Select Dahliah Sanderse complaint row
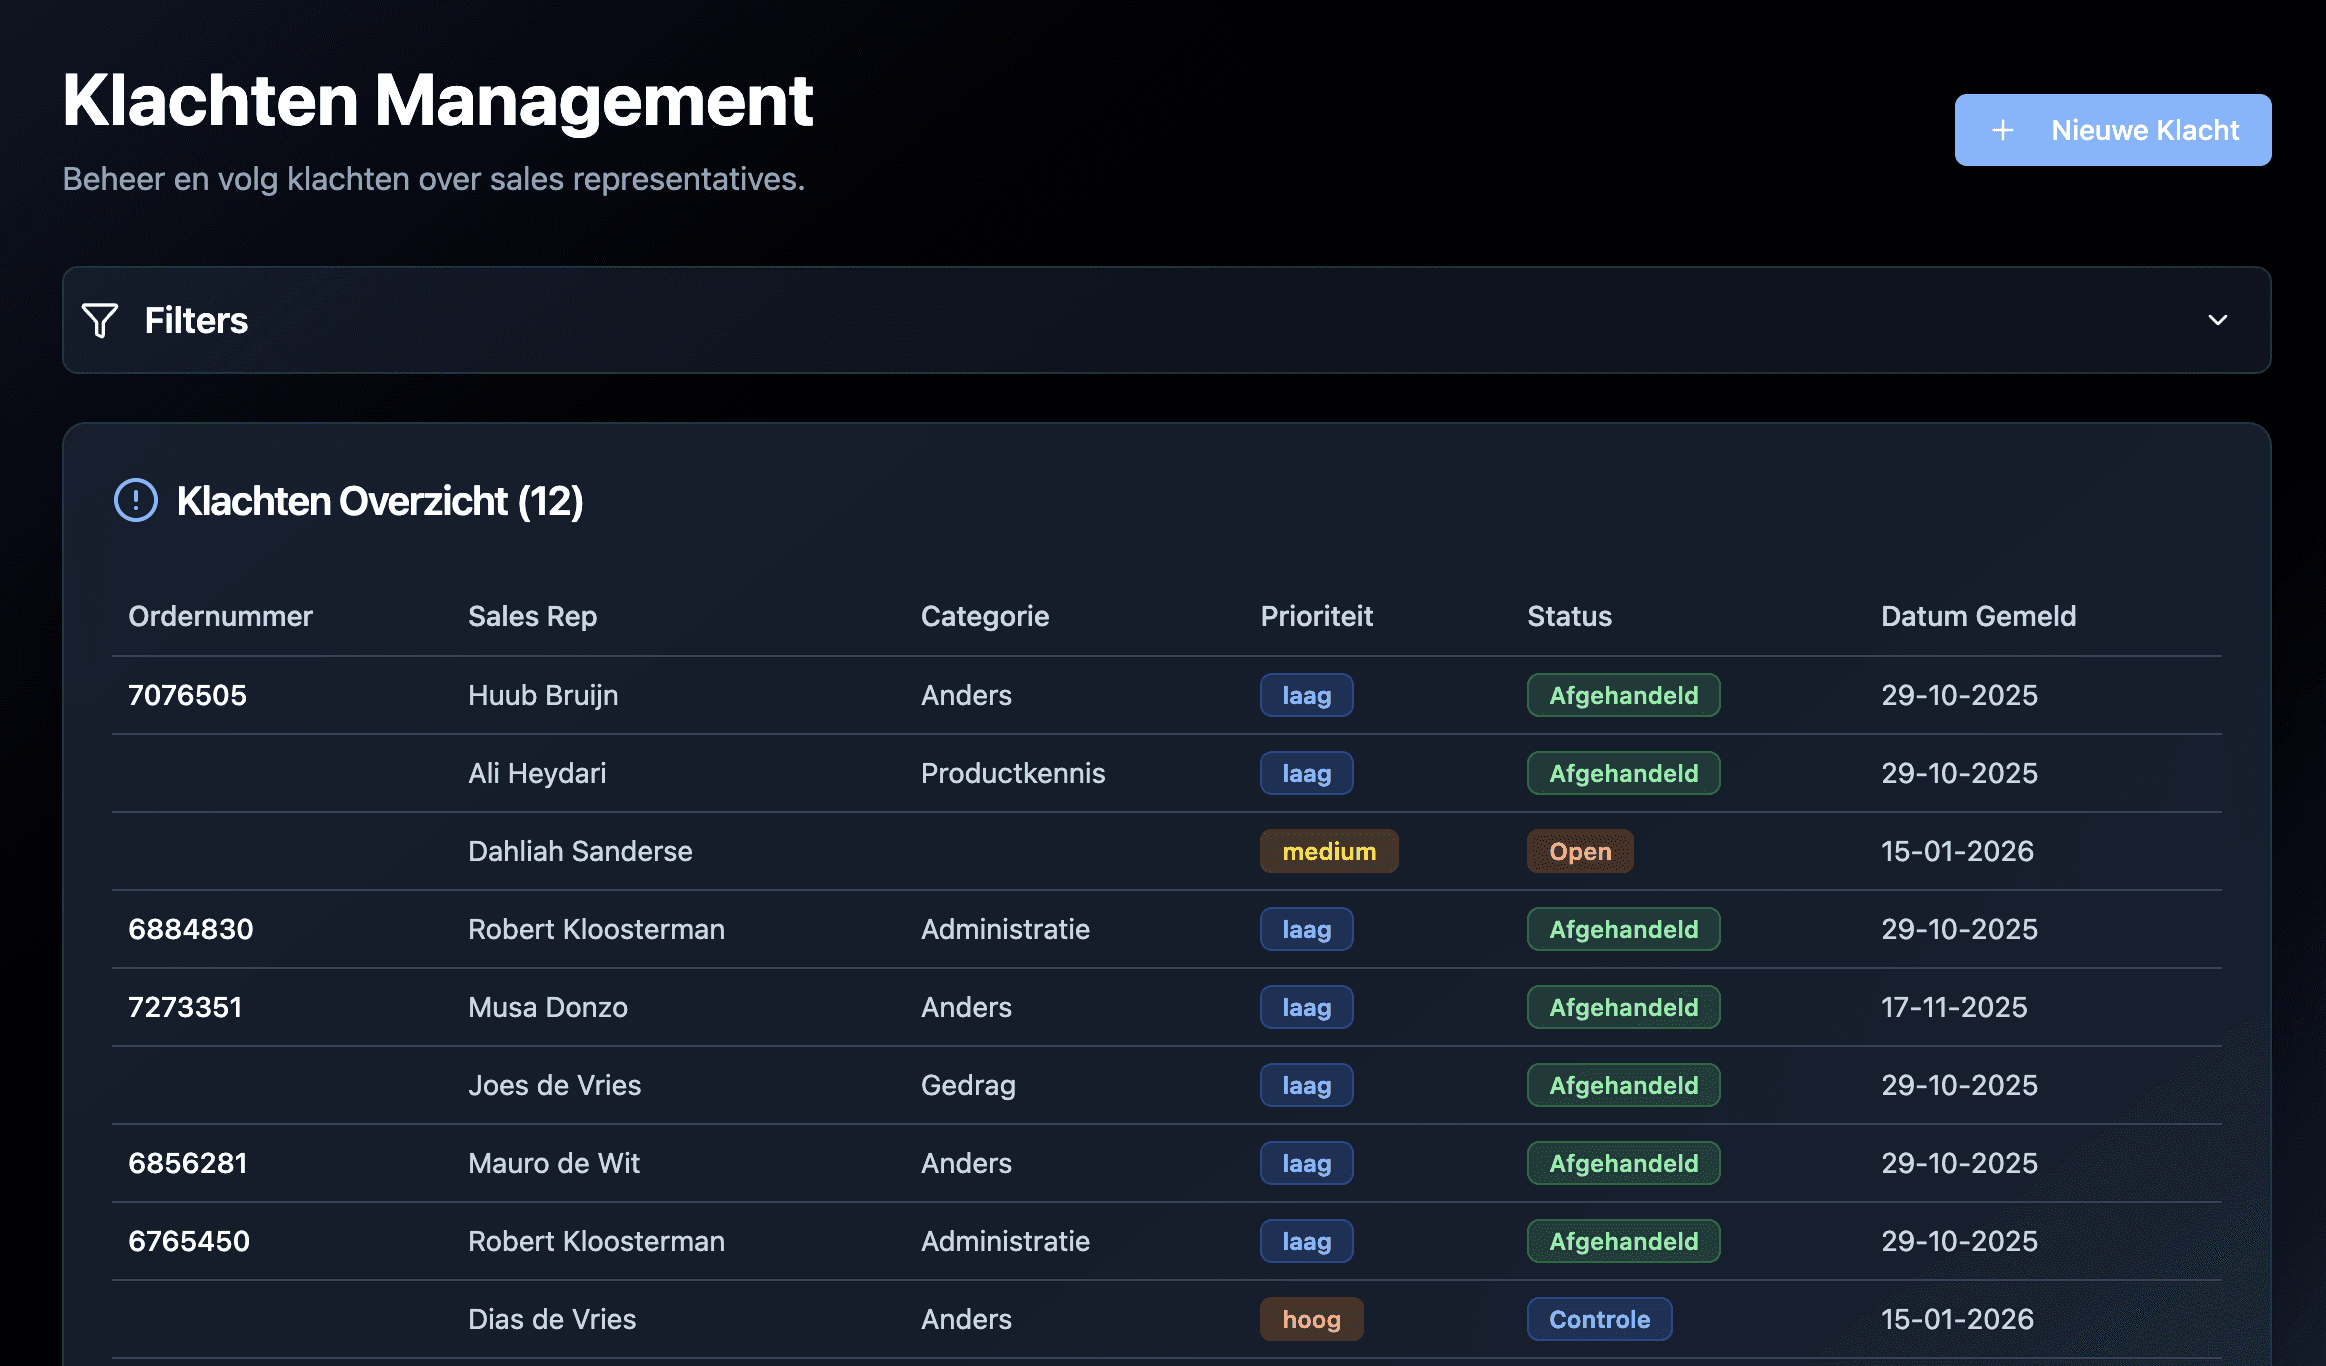The width and height of the screenshot is (2326, 1366). click(580, 851)
